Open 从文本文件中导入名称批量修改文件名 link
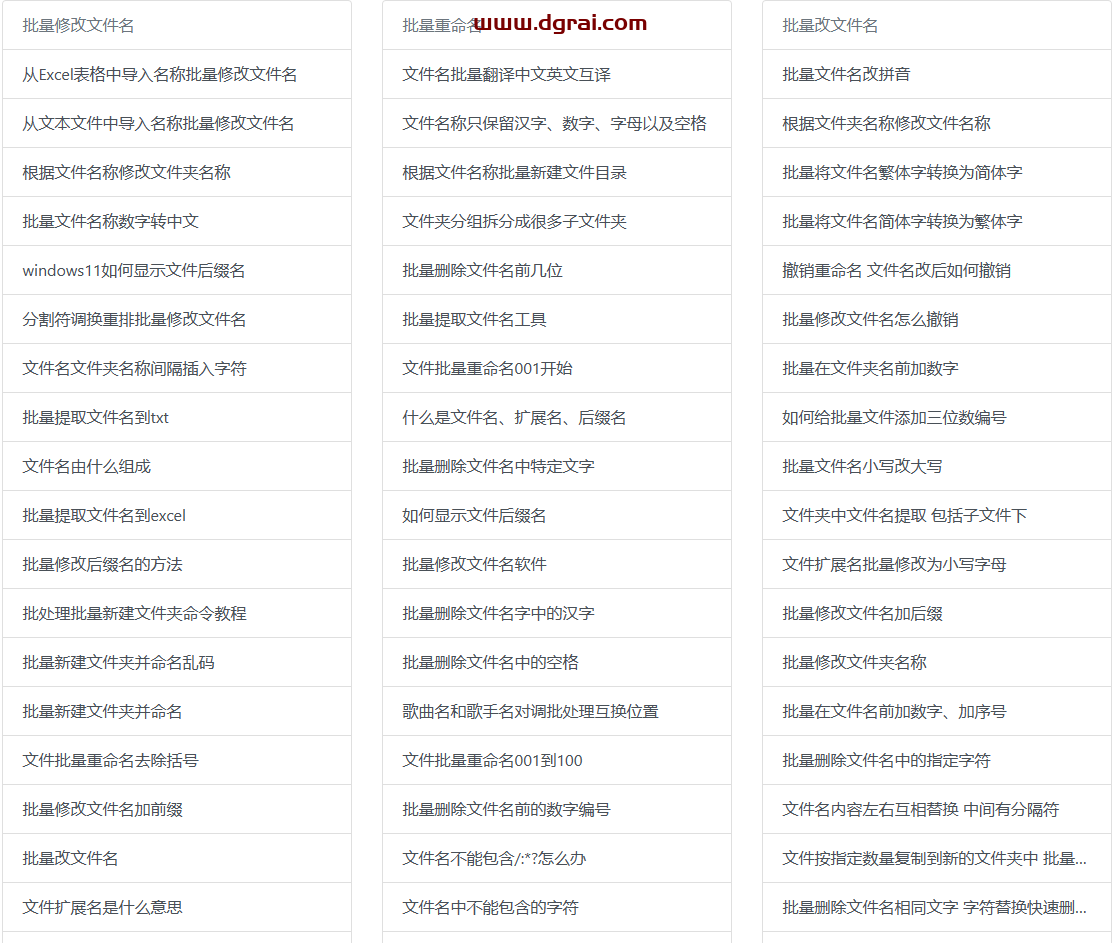The image size is (1117, 943). pos(158,123)
